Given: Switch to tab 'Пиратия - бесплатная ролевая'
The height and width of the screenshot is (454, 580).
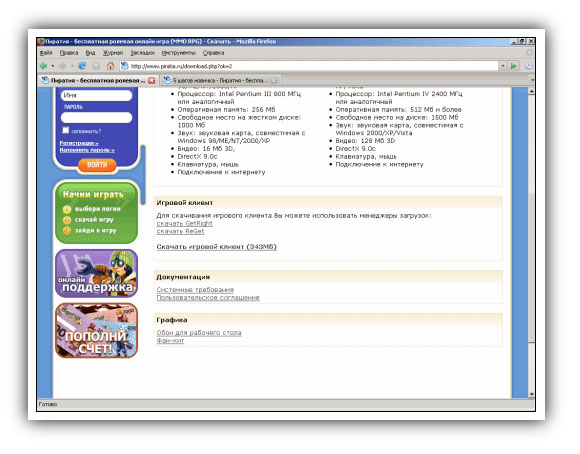Looking at the screenshot, I should (x=98, y=80).
